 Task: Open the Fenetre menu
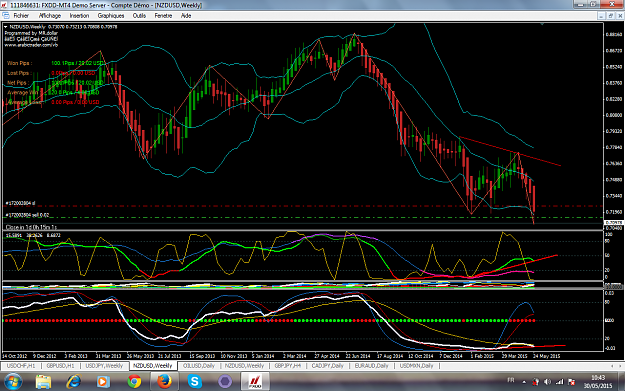point(163,16)
